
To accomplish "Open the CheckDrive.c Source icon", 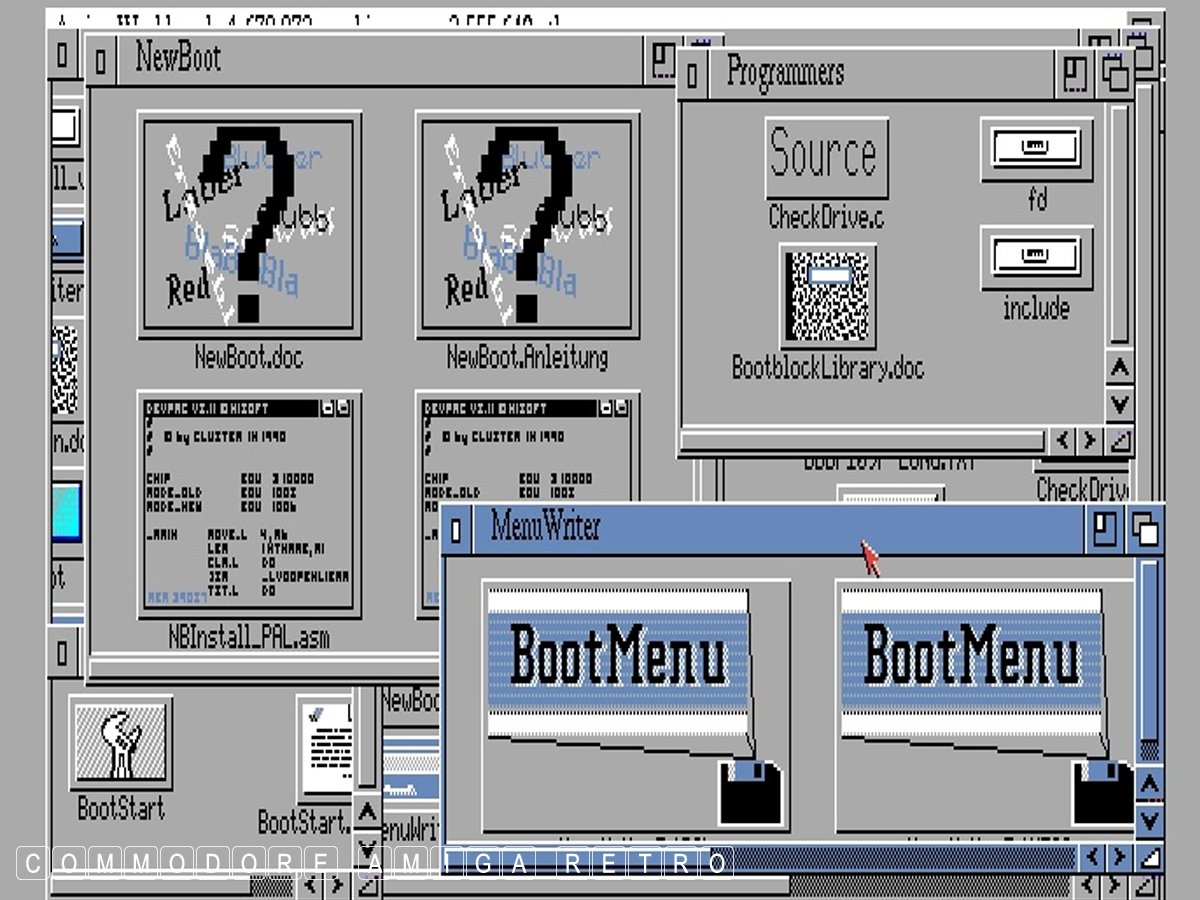I will [826, 156].
